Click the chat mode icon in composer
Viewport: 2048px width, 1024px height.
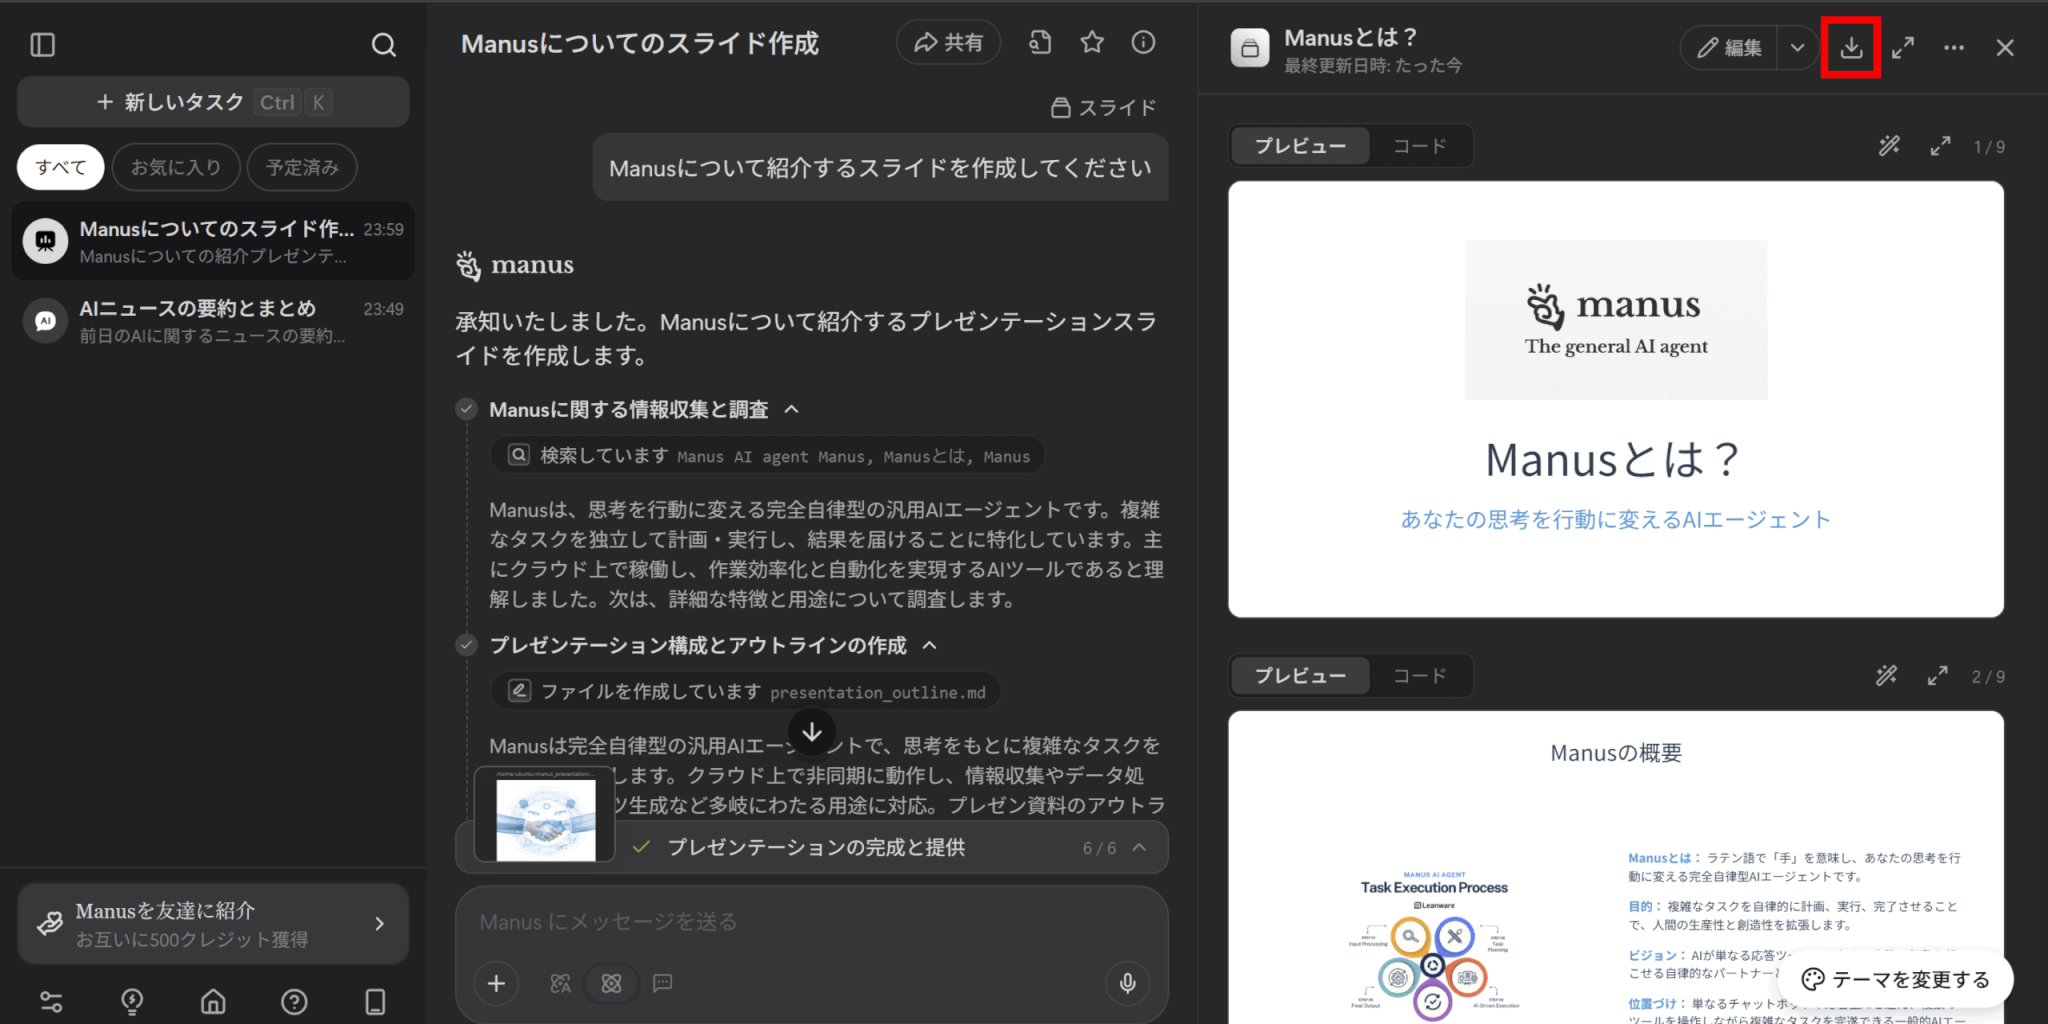[662, 984]
